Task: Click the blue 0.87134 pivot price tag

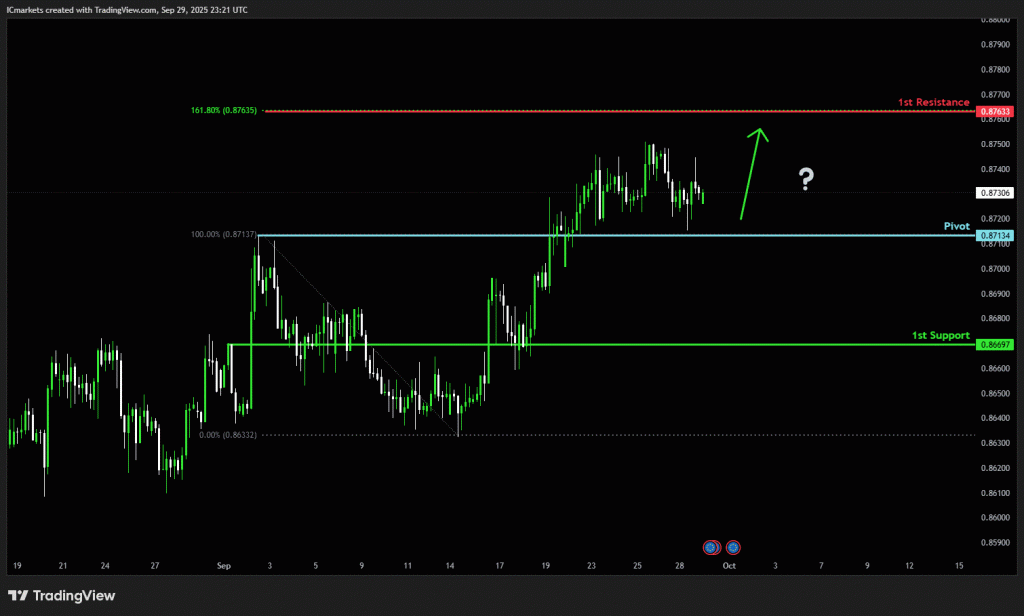Action: 996,236
